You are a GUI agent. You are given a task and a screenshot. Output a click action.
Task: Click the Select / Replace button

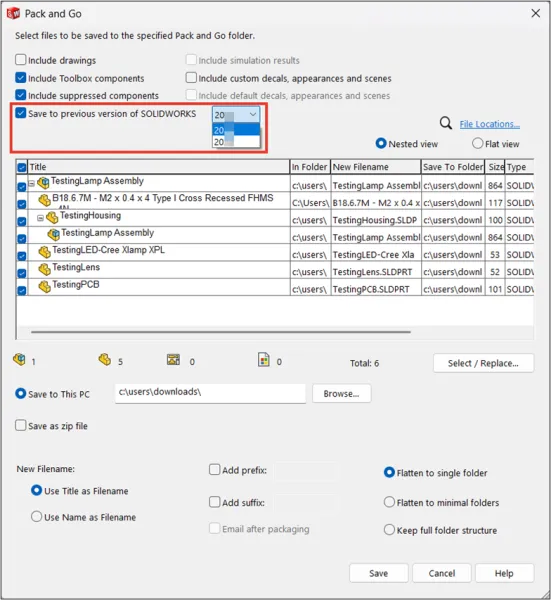coord(483,363)
